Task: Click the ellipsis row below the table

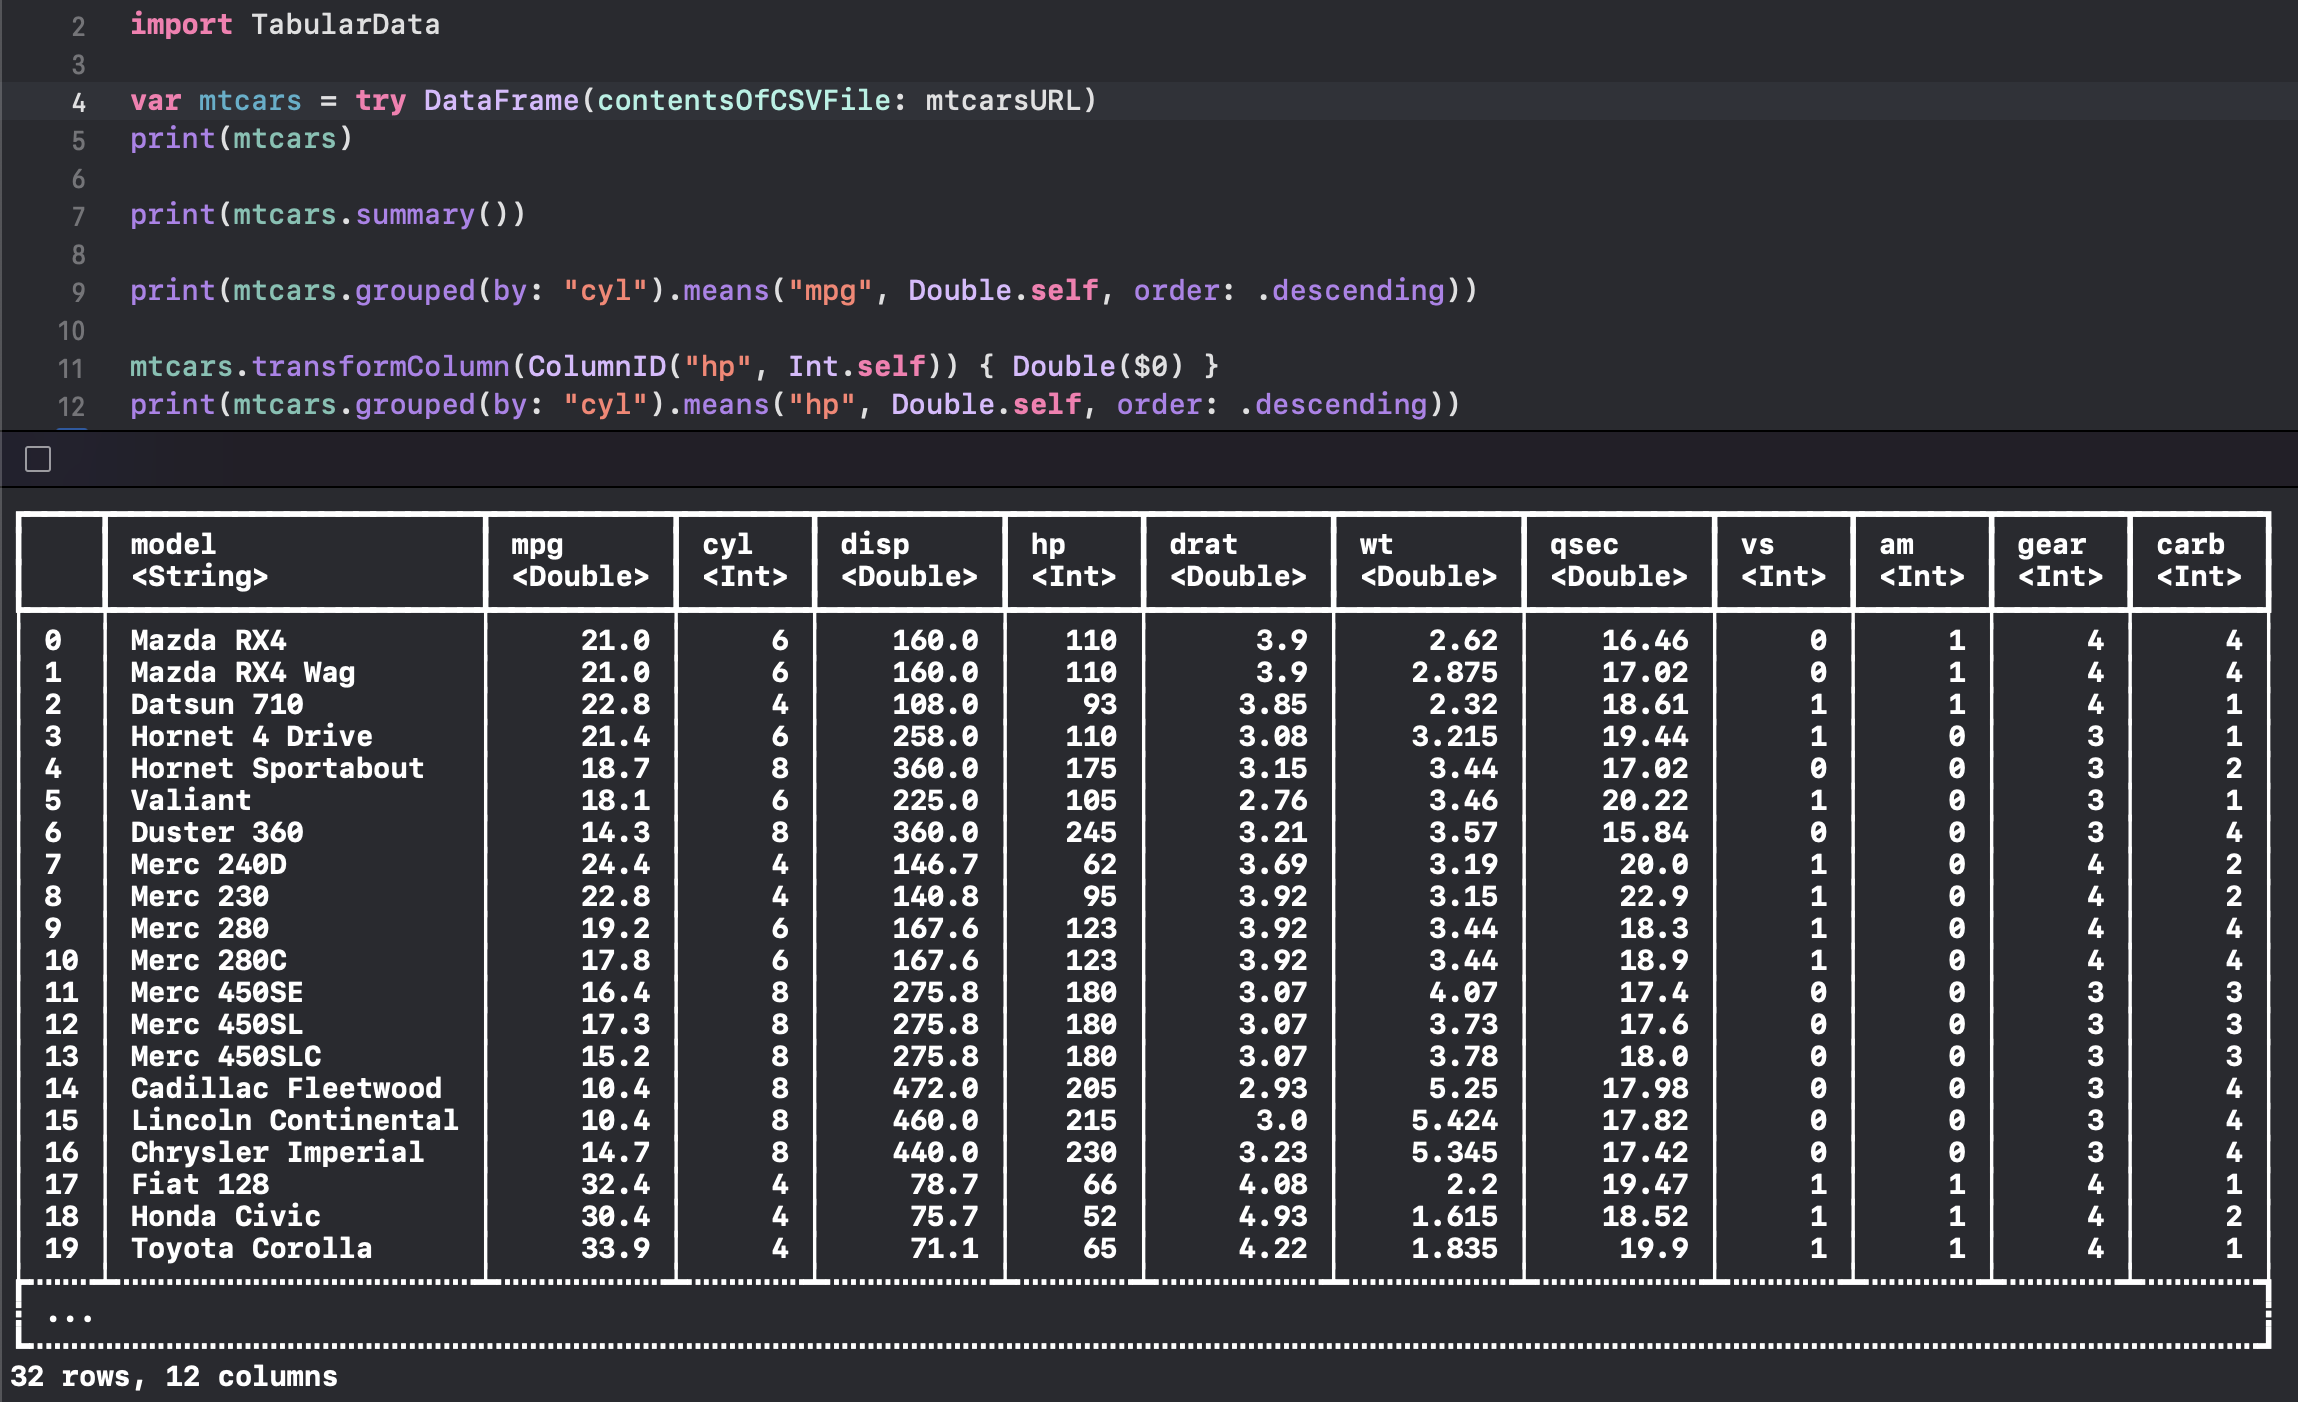Action: click(70, 1315)
